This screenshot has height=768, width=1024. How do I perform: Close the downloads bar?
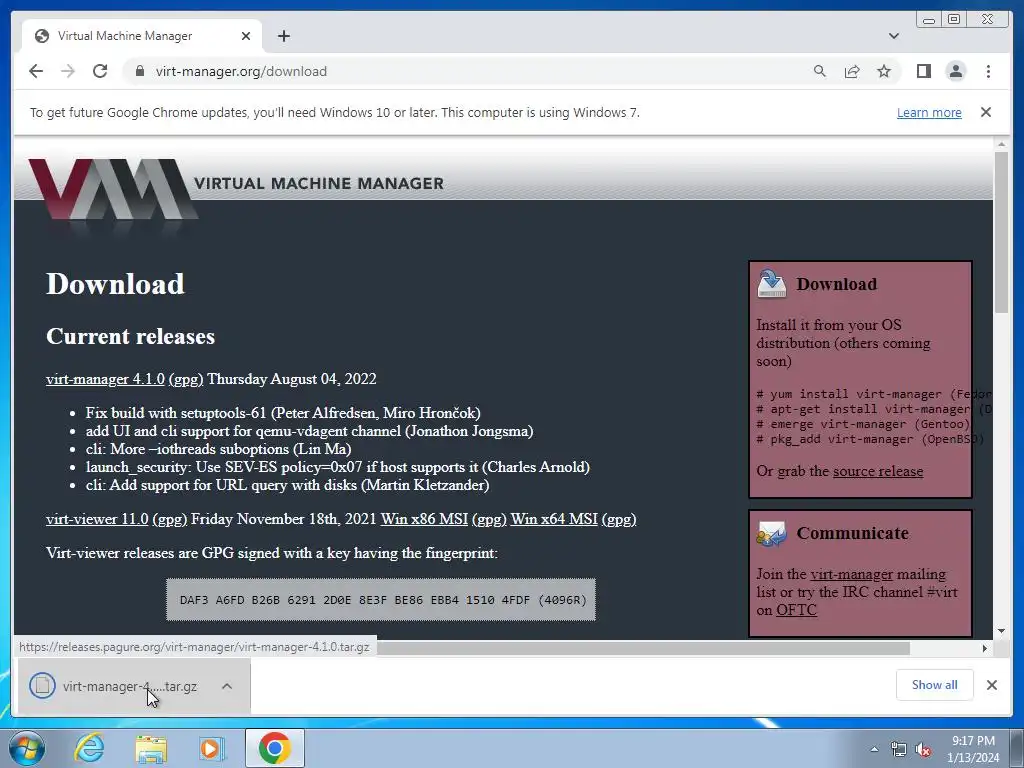coord(991,685)
